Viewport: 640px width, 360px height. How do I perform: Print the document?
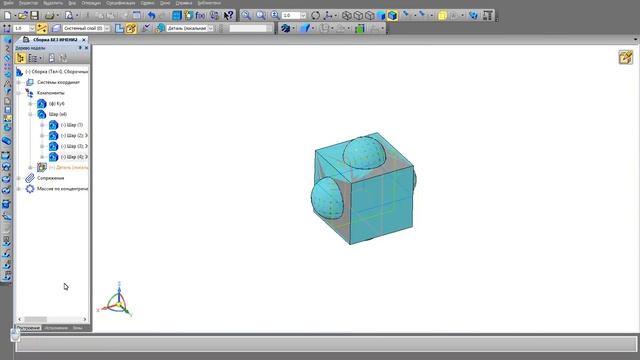(x=49, y=16)
